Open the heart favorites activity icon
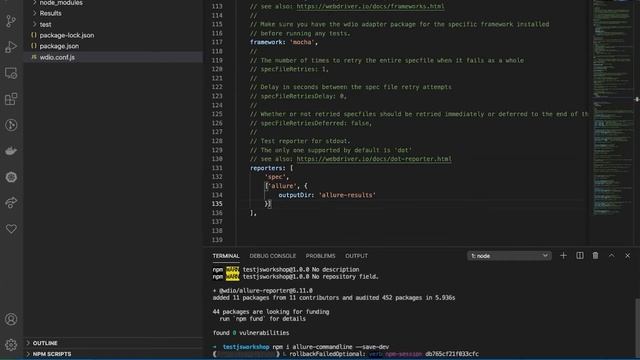Image resolution: width=640 pixels, height=360 pixels. pos(11,229)
